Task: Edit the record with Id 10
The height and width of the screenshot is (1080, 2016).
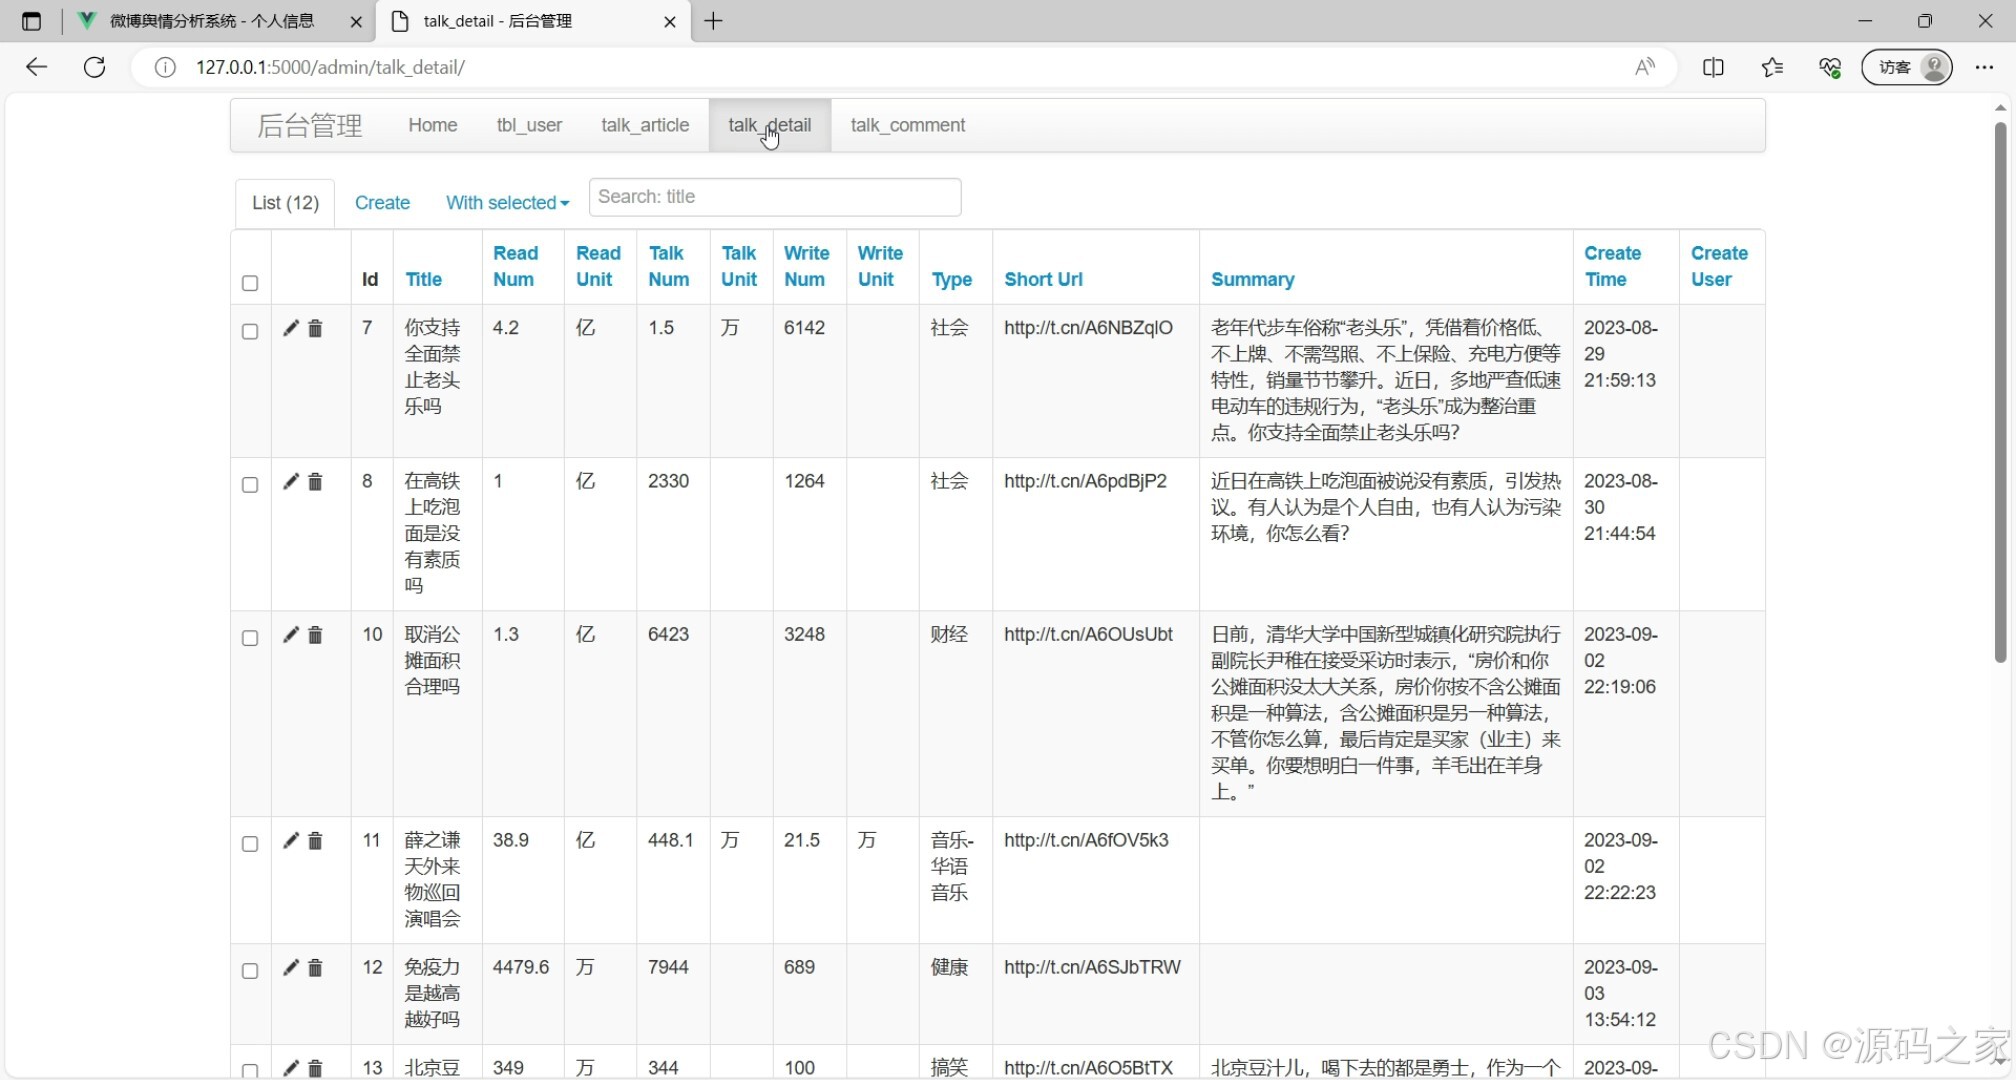Action: pos(290,635)
